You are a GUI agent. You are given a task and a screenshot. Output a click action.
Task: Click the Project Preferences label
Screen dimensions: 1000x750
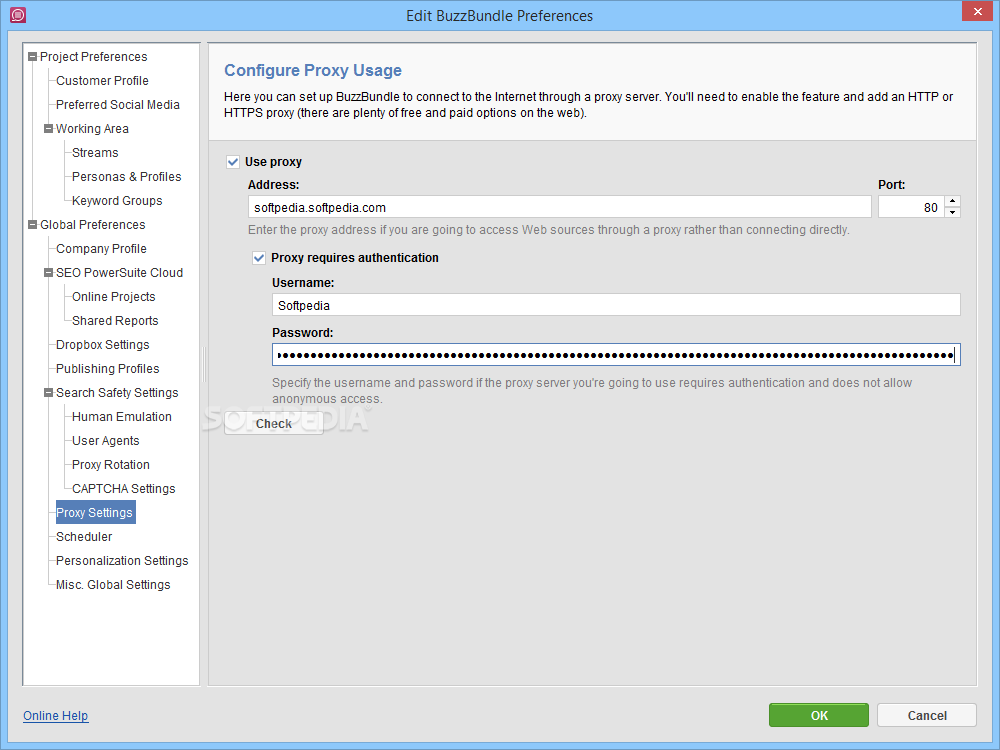click(94, 57)
